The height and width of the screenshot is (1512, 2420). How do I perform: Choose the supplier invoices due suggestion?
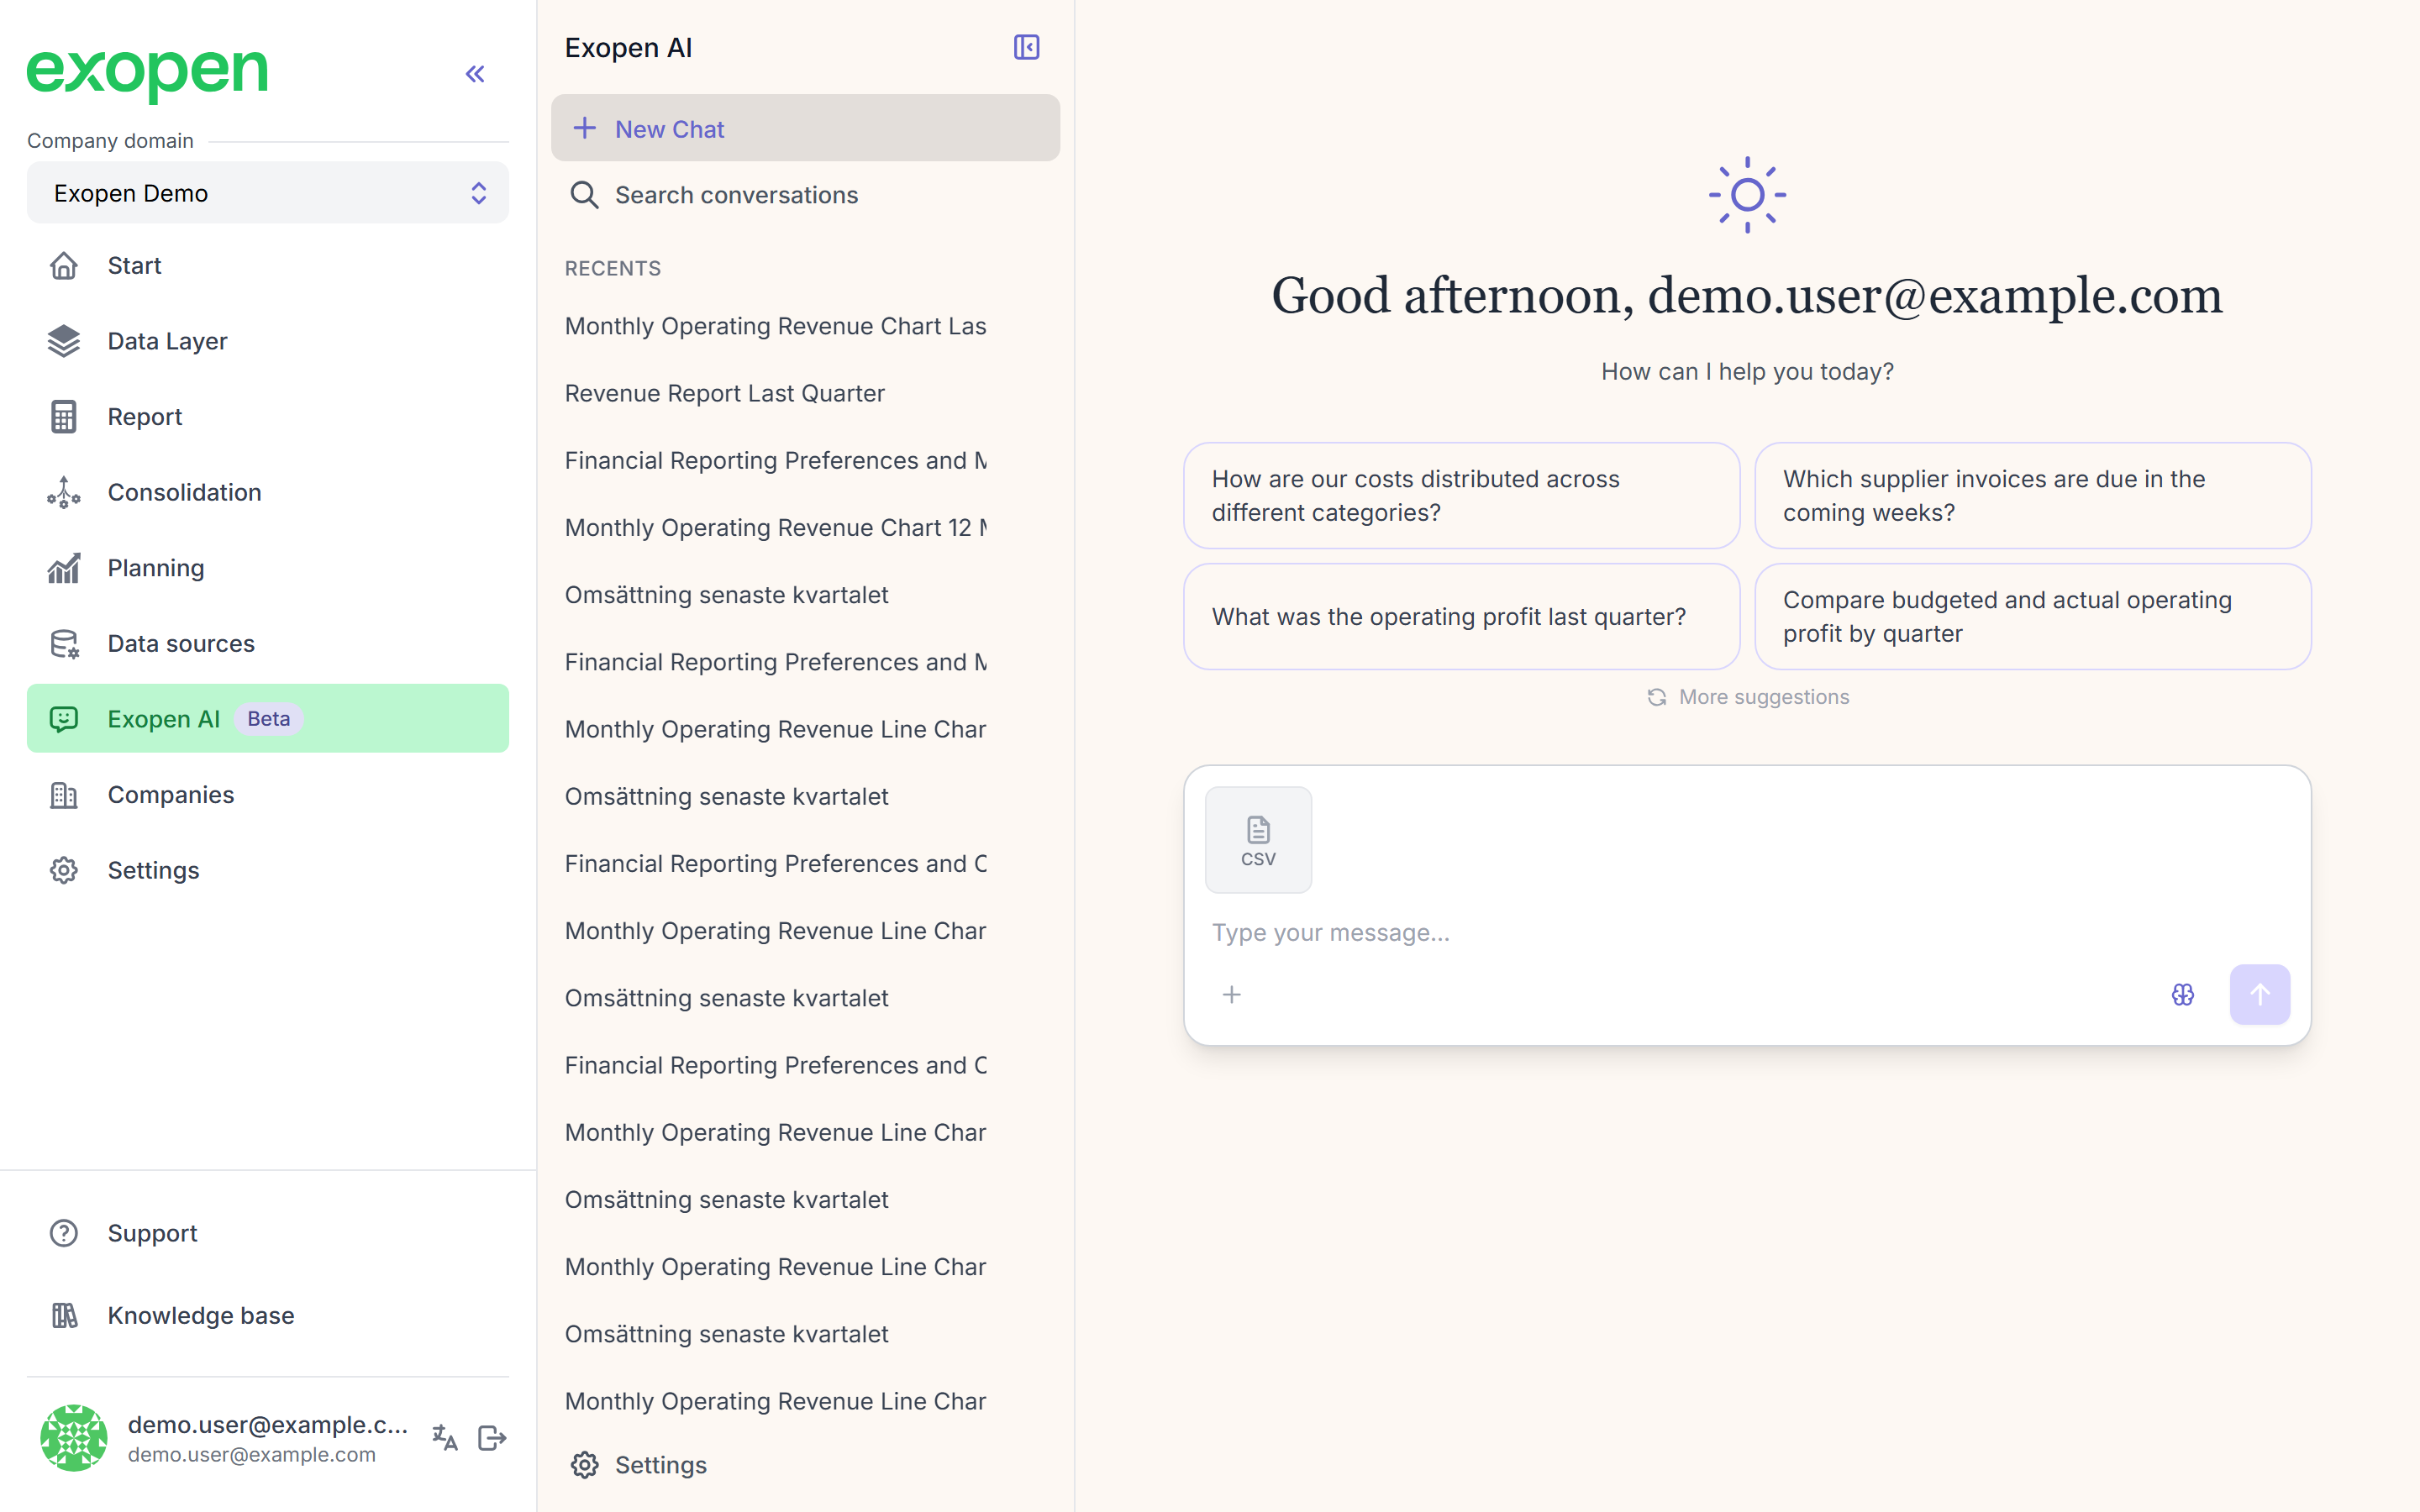(x=2033, y=496)
